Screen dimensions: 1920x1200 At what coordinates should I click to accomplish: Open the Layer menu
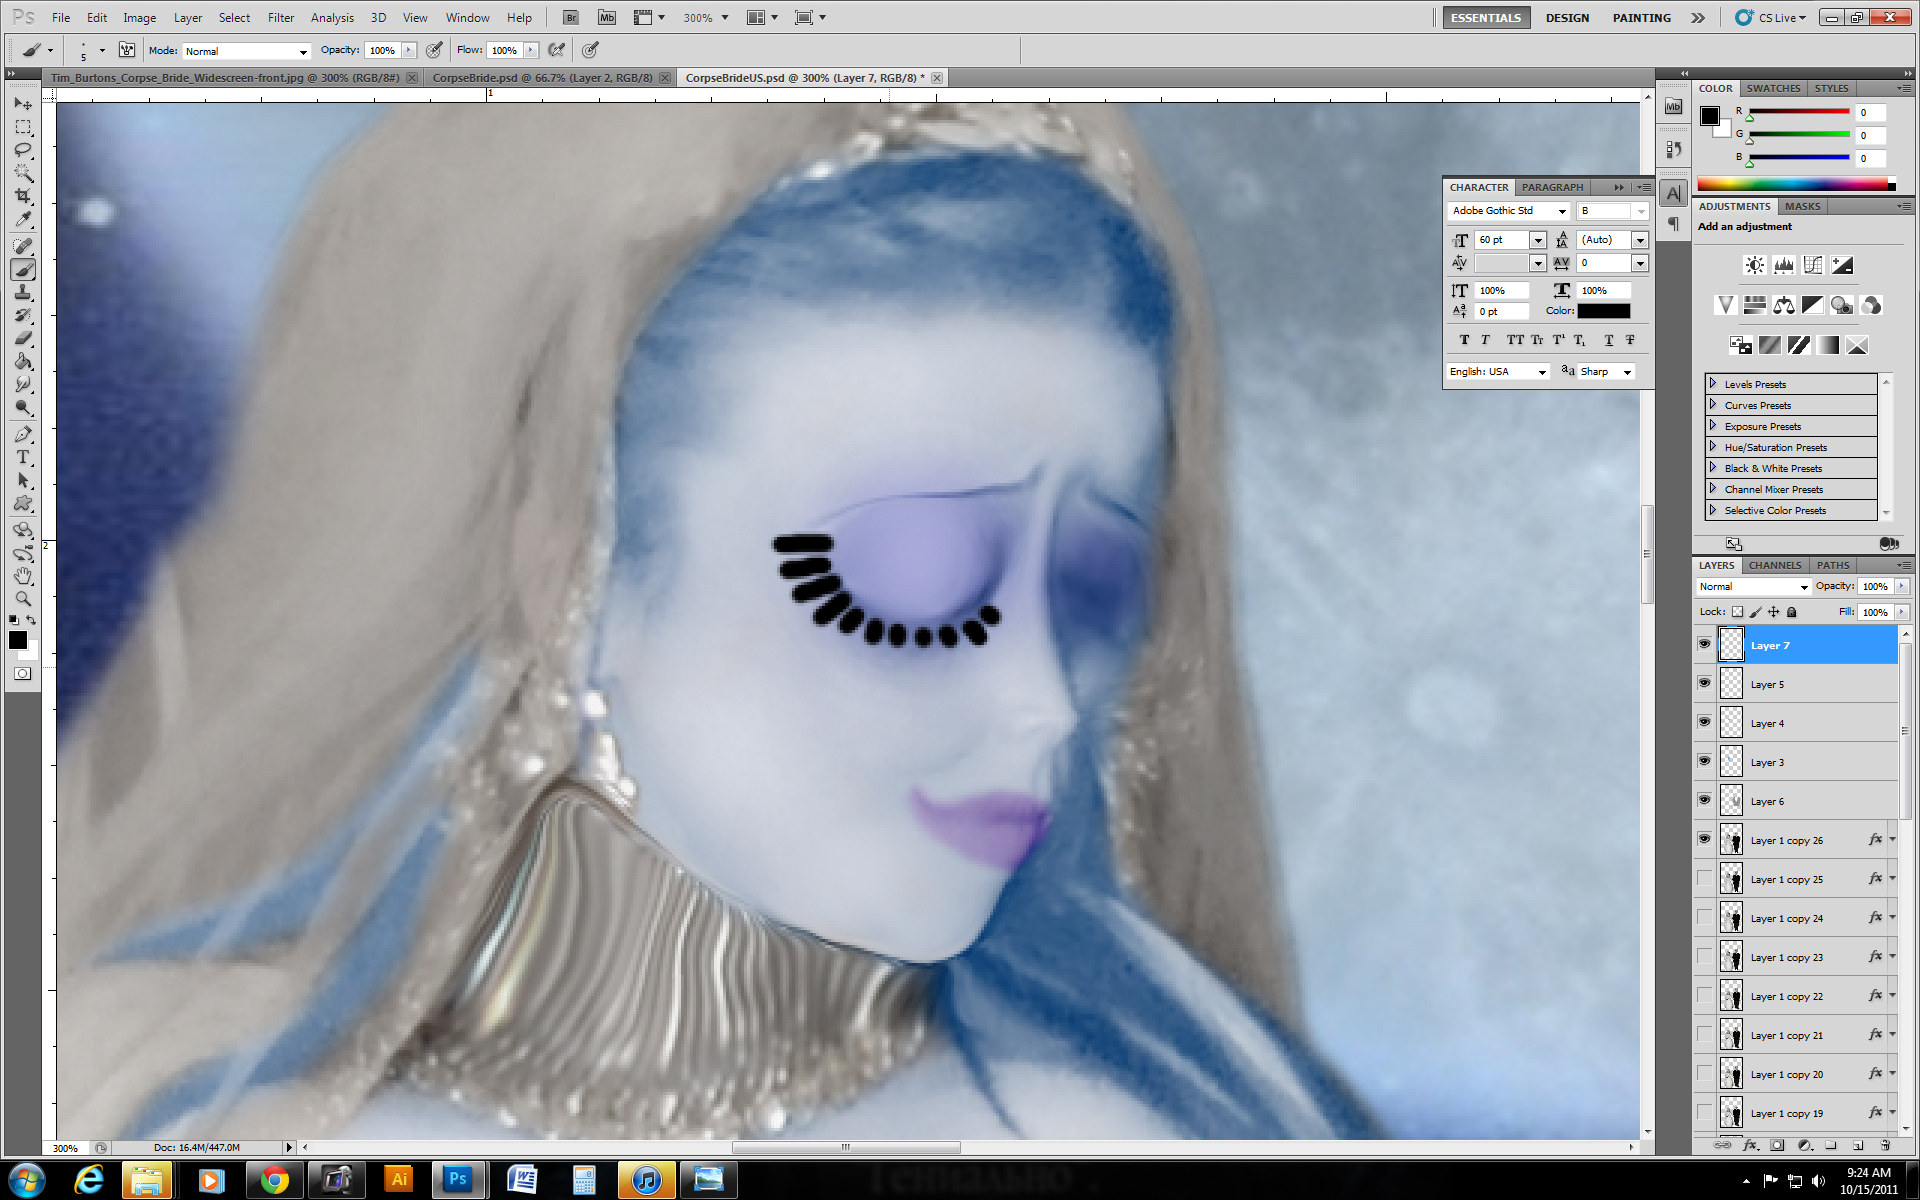[x=188, y=18]
